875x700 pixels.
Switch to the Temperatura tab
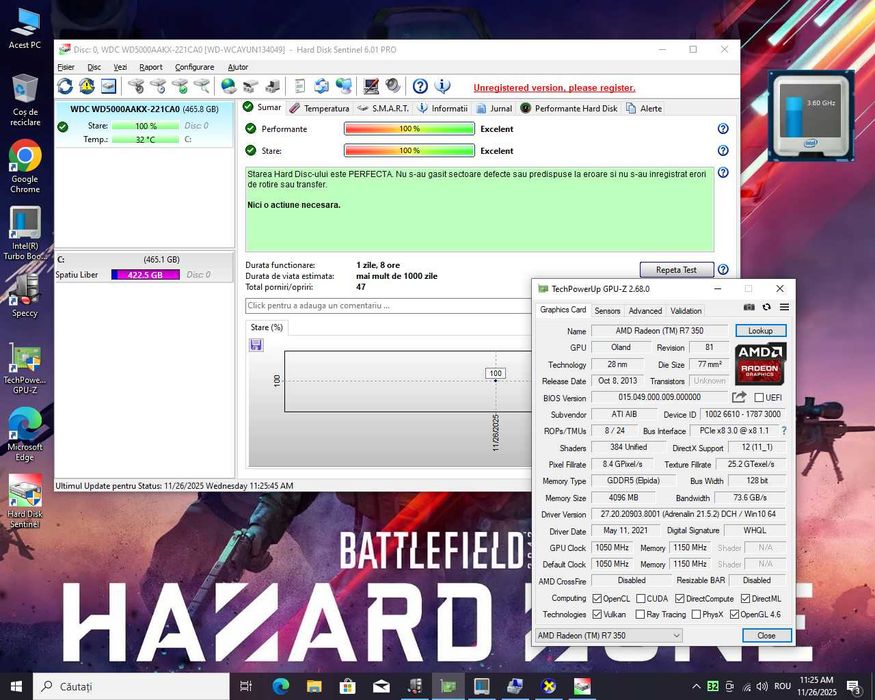pyautogui.click(x=320, y=108)
